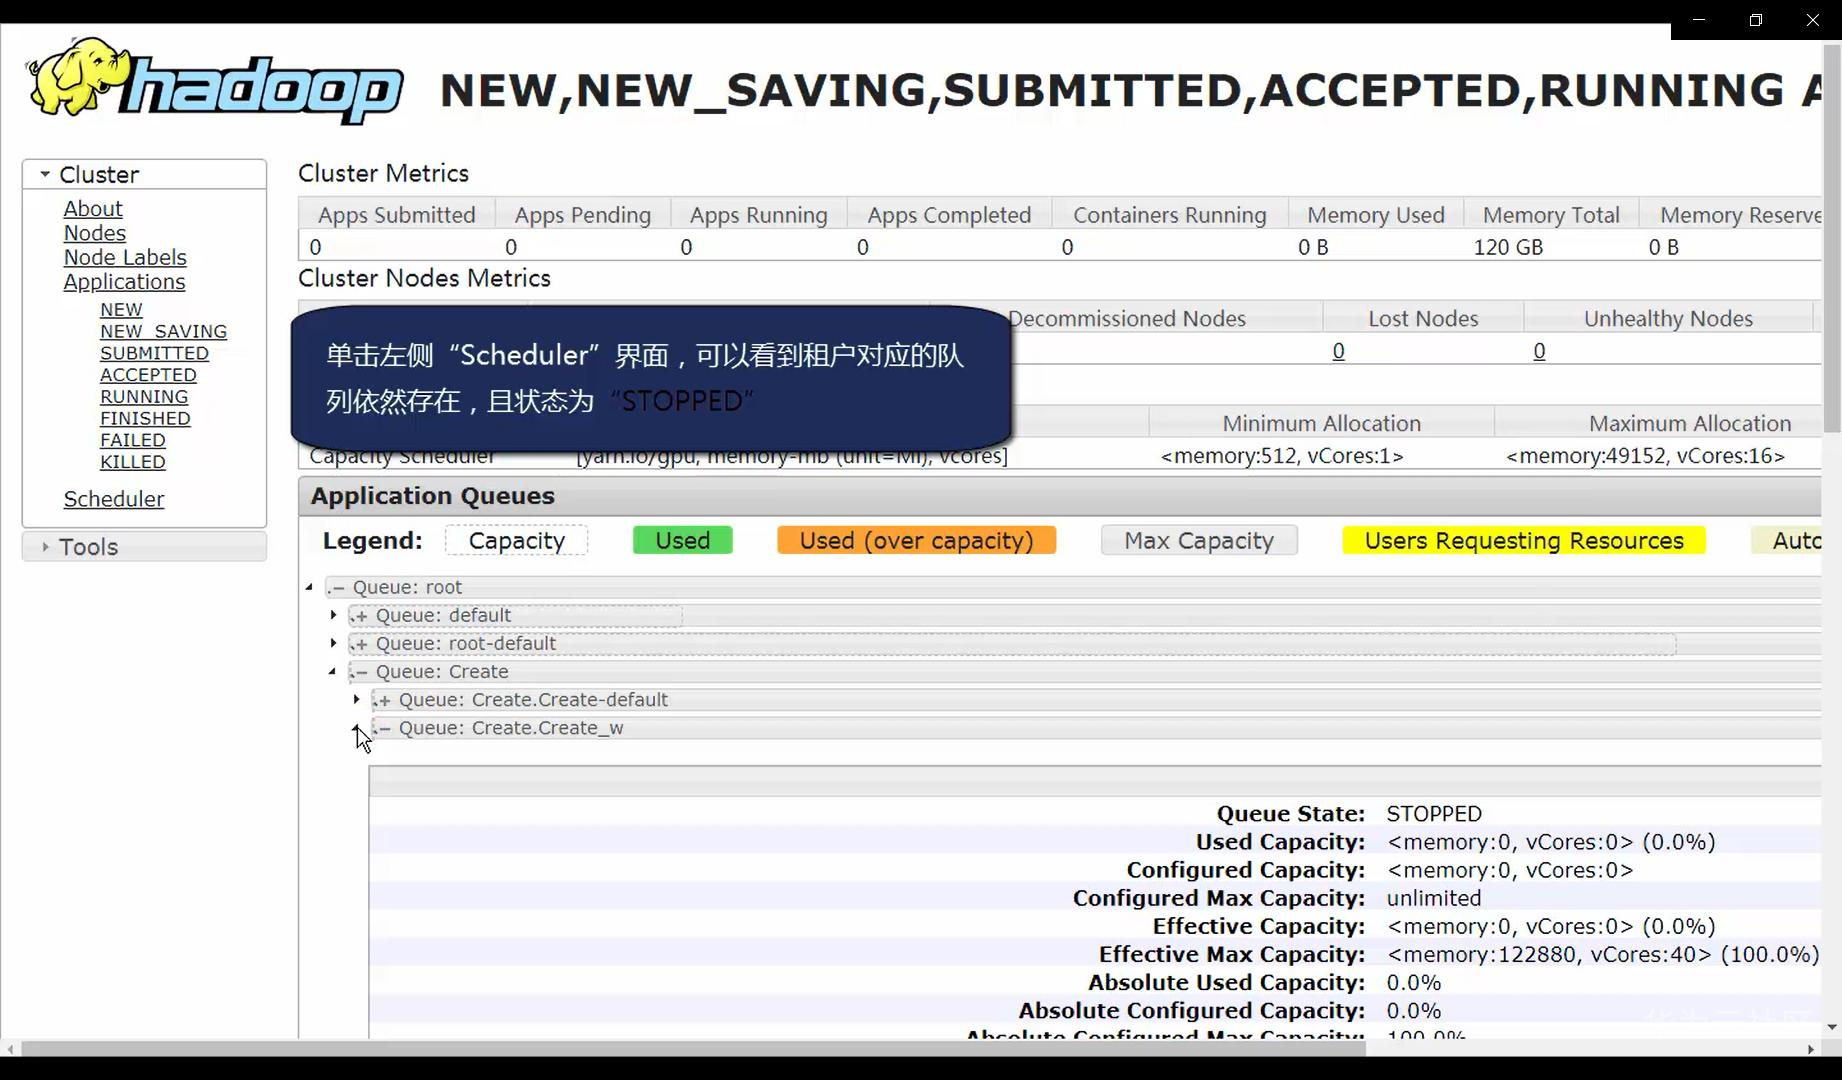Expand the default queue arrow
This screenshot has height=1080, width=1842.
tap(333, 615)
